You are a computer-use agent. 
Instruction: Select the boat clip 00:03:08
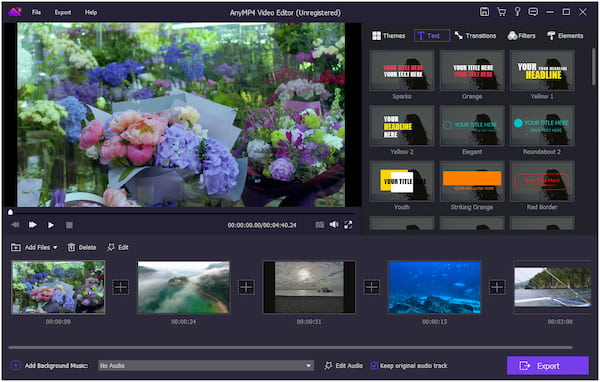[553, 287]
